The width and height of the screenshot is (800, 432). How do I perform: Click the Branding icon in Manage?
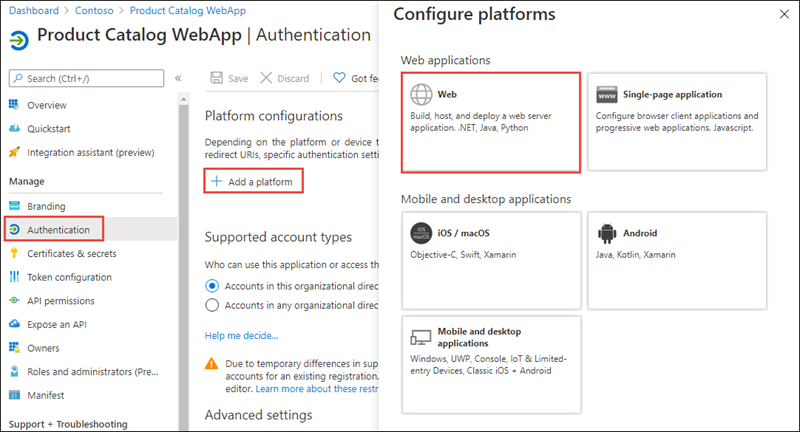point(14,206)
